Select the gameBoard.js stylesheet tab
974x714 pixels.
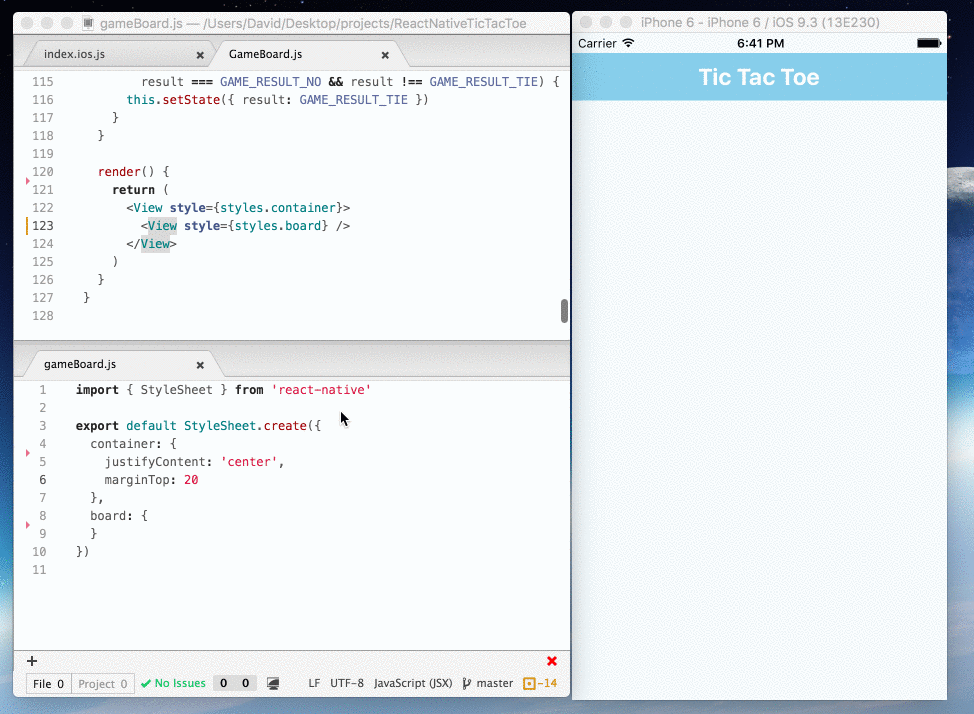tap(80, 364)
